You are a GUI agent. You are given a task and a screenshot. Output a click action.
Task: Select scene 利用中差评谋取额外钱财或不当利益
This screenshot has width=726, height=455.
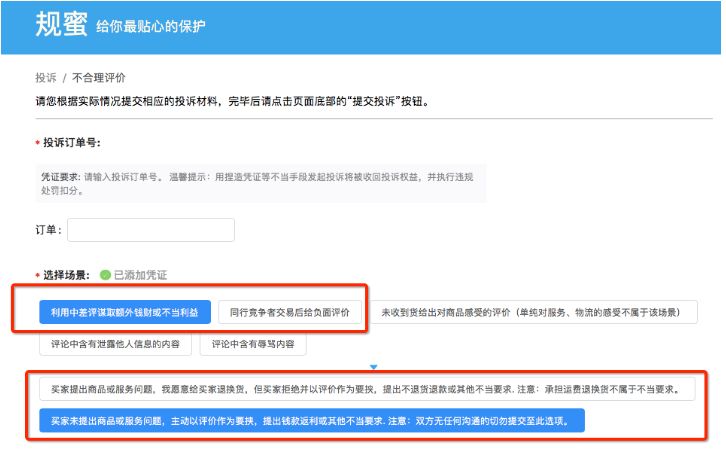tap(125, 312)
